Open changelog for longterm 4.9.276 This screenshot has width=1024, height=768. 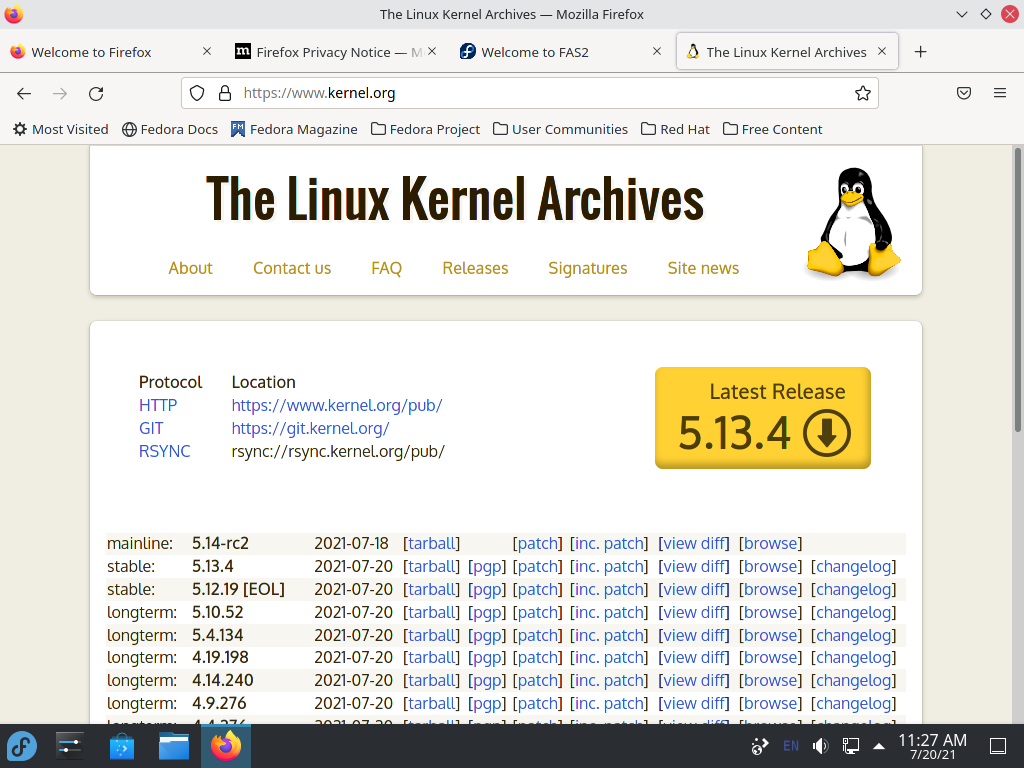854,703
